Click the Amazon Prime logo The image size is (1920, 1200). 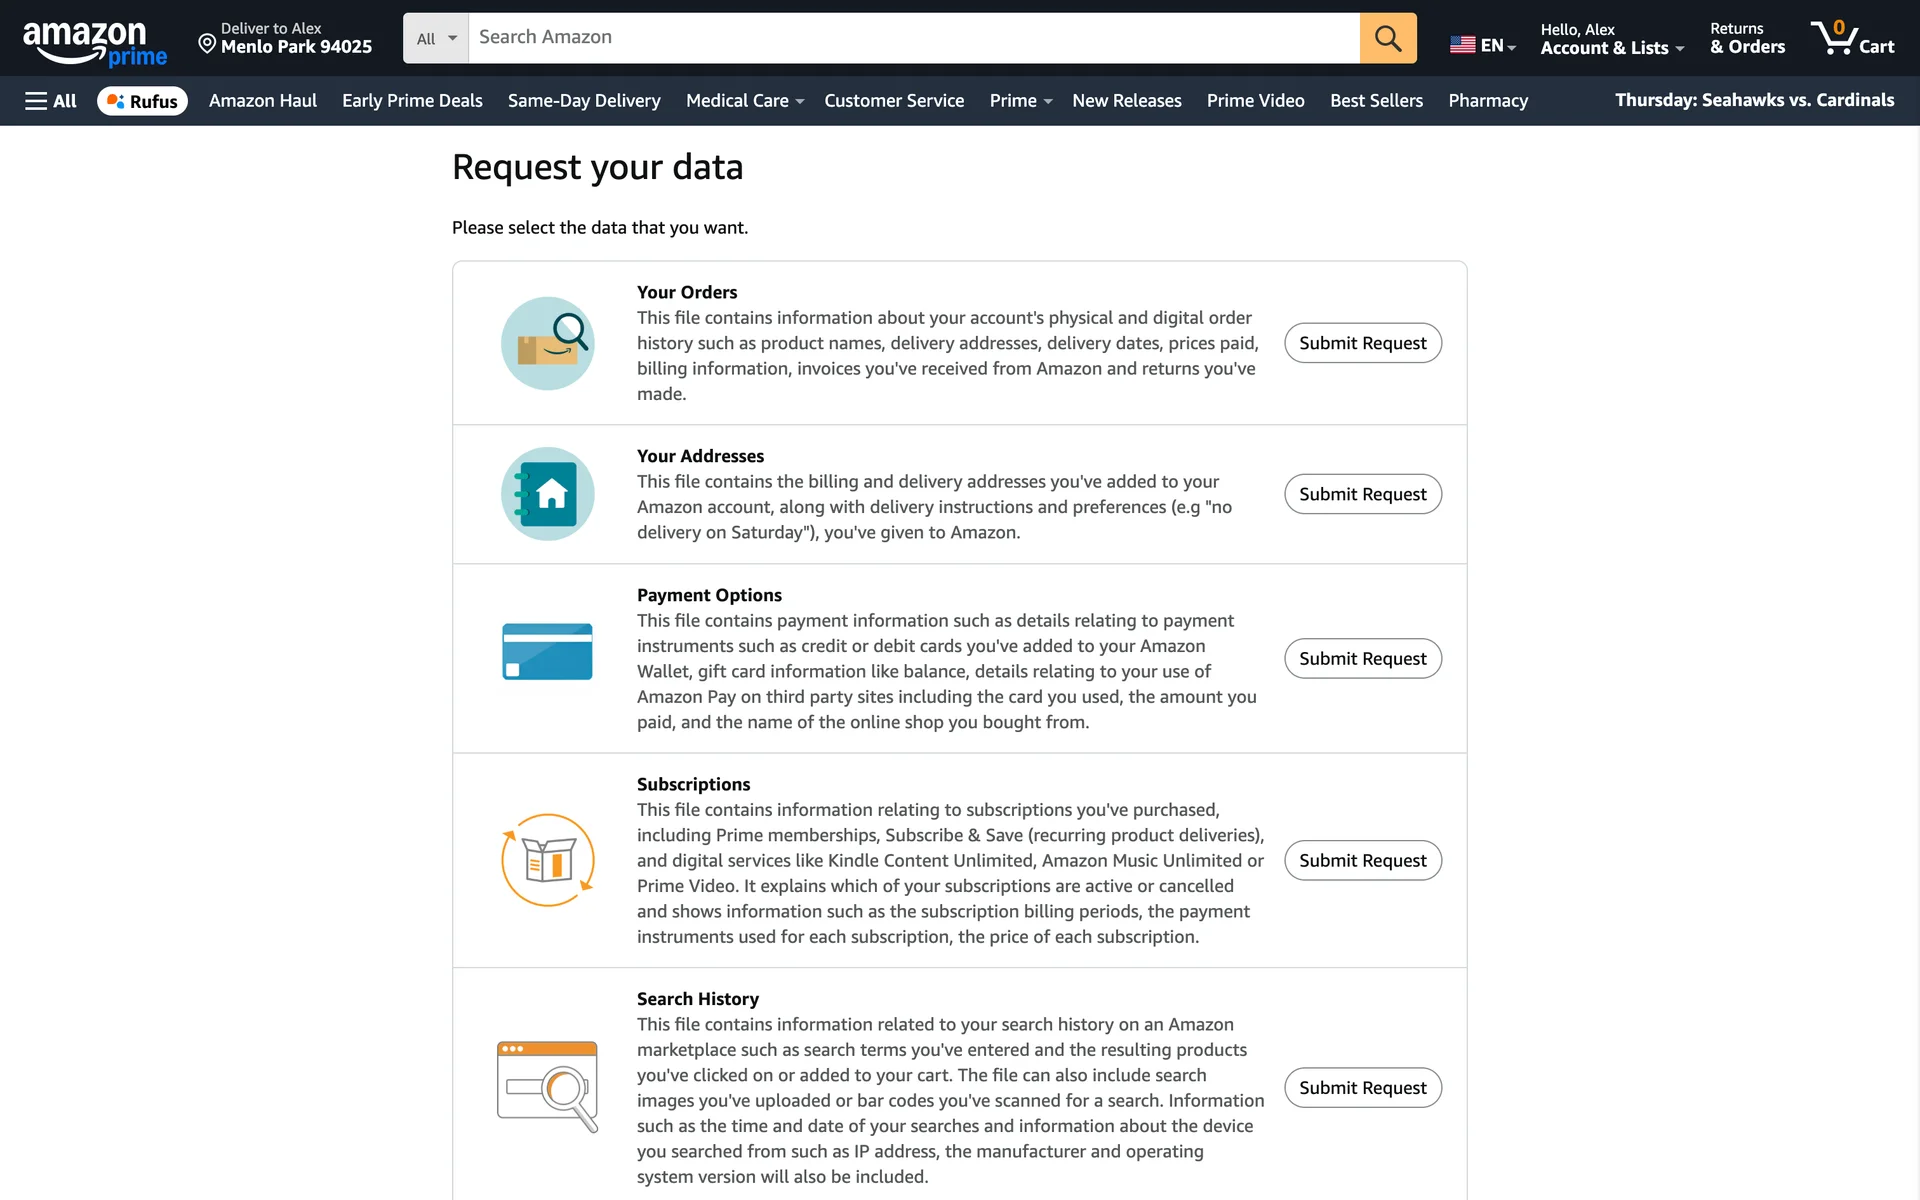(94, 42)
